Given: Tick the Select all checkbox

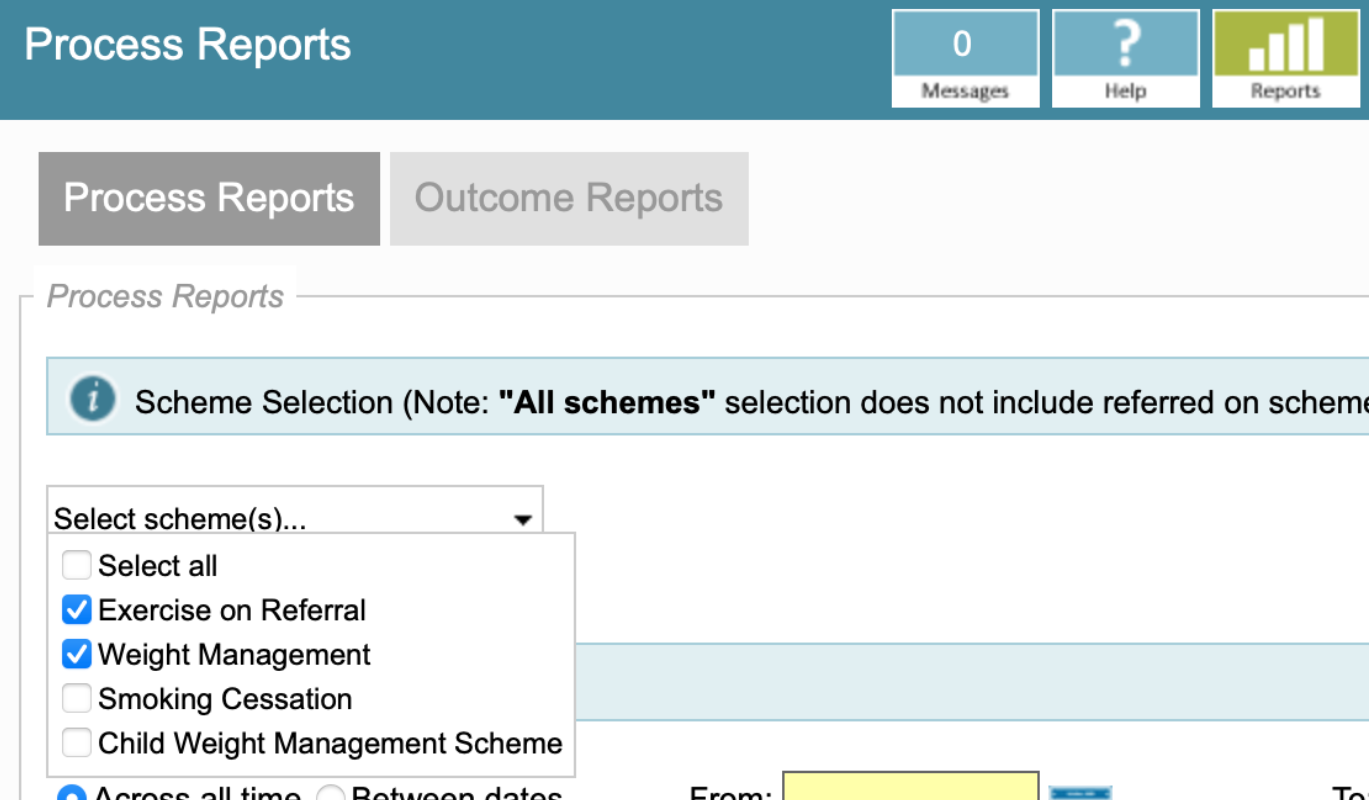Looking at the screenshot, I should [77, 566].
